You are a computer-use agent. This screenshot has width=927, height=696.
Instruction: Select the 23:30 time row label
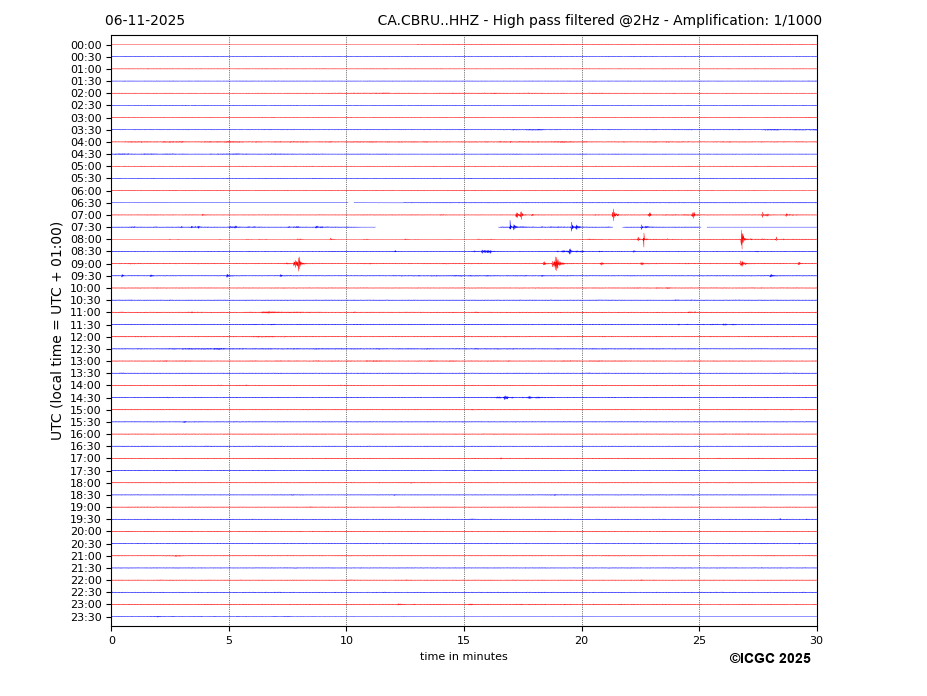(x=85, y=617)
